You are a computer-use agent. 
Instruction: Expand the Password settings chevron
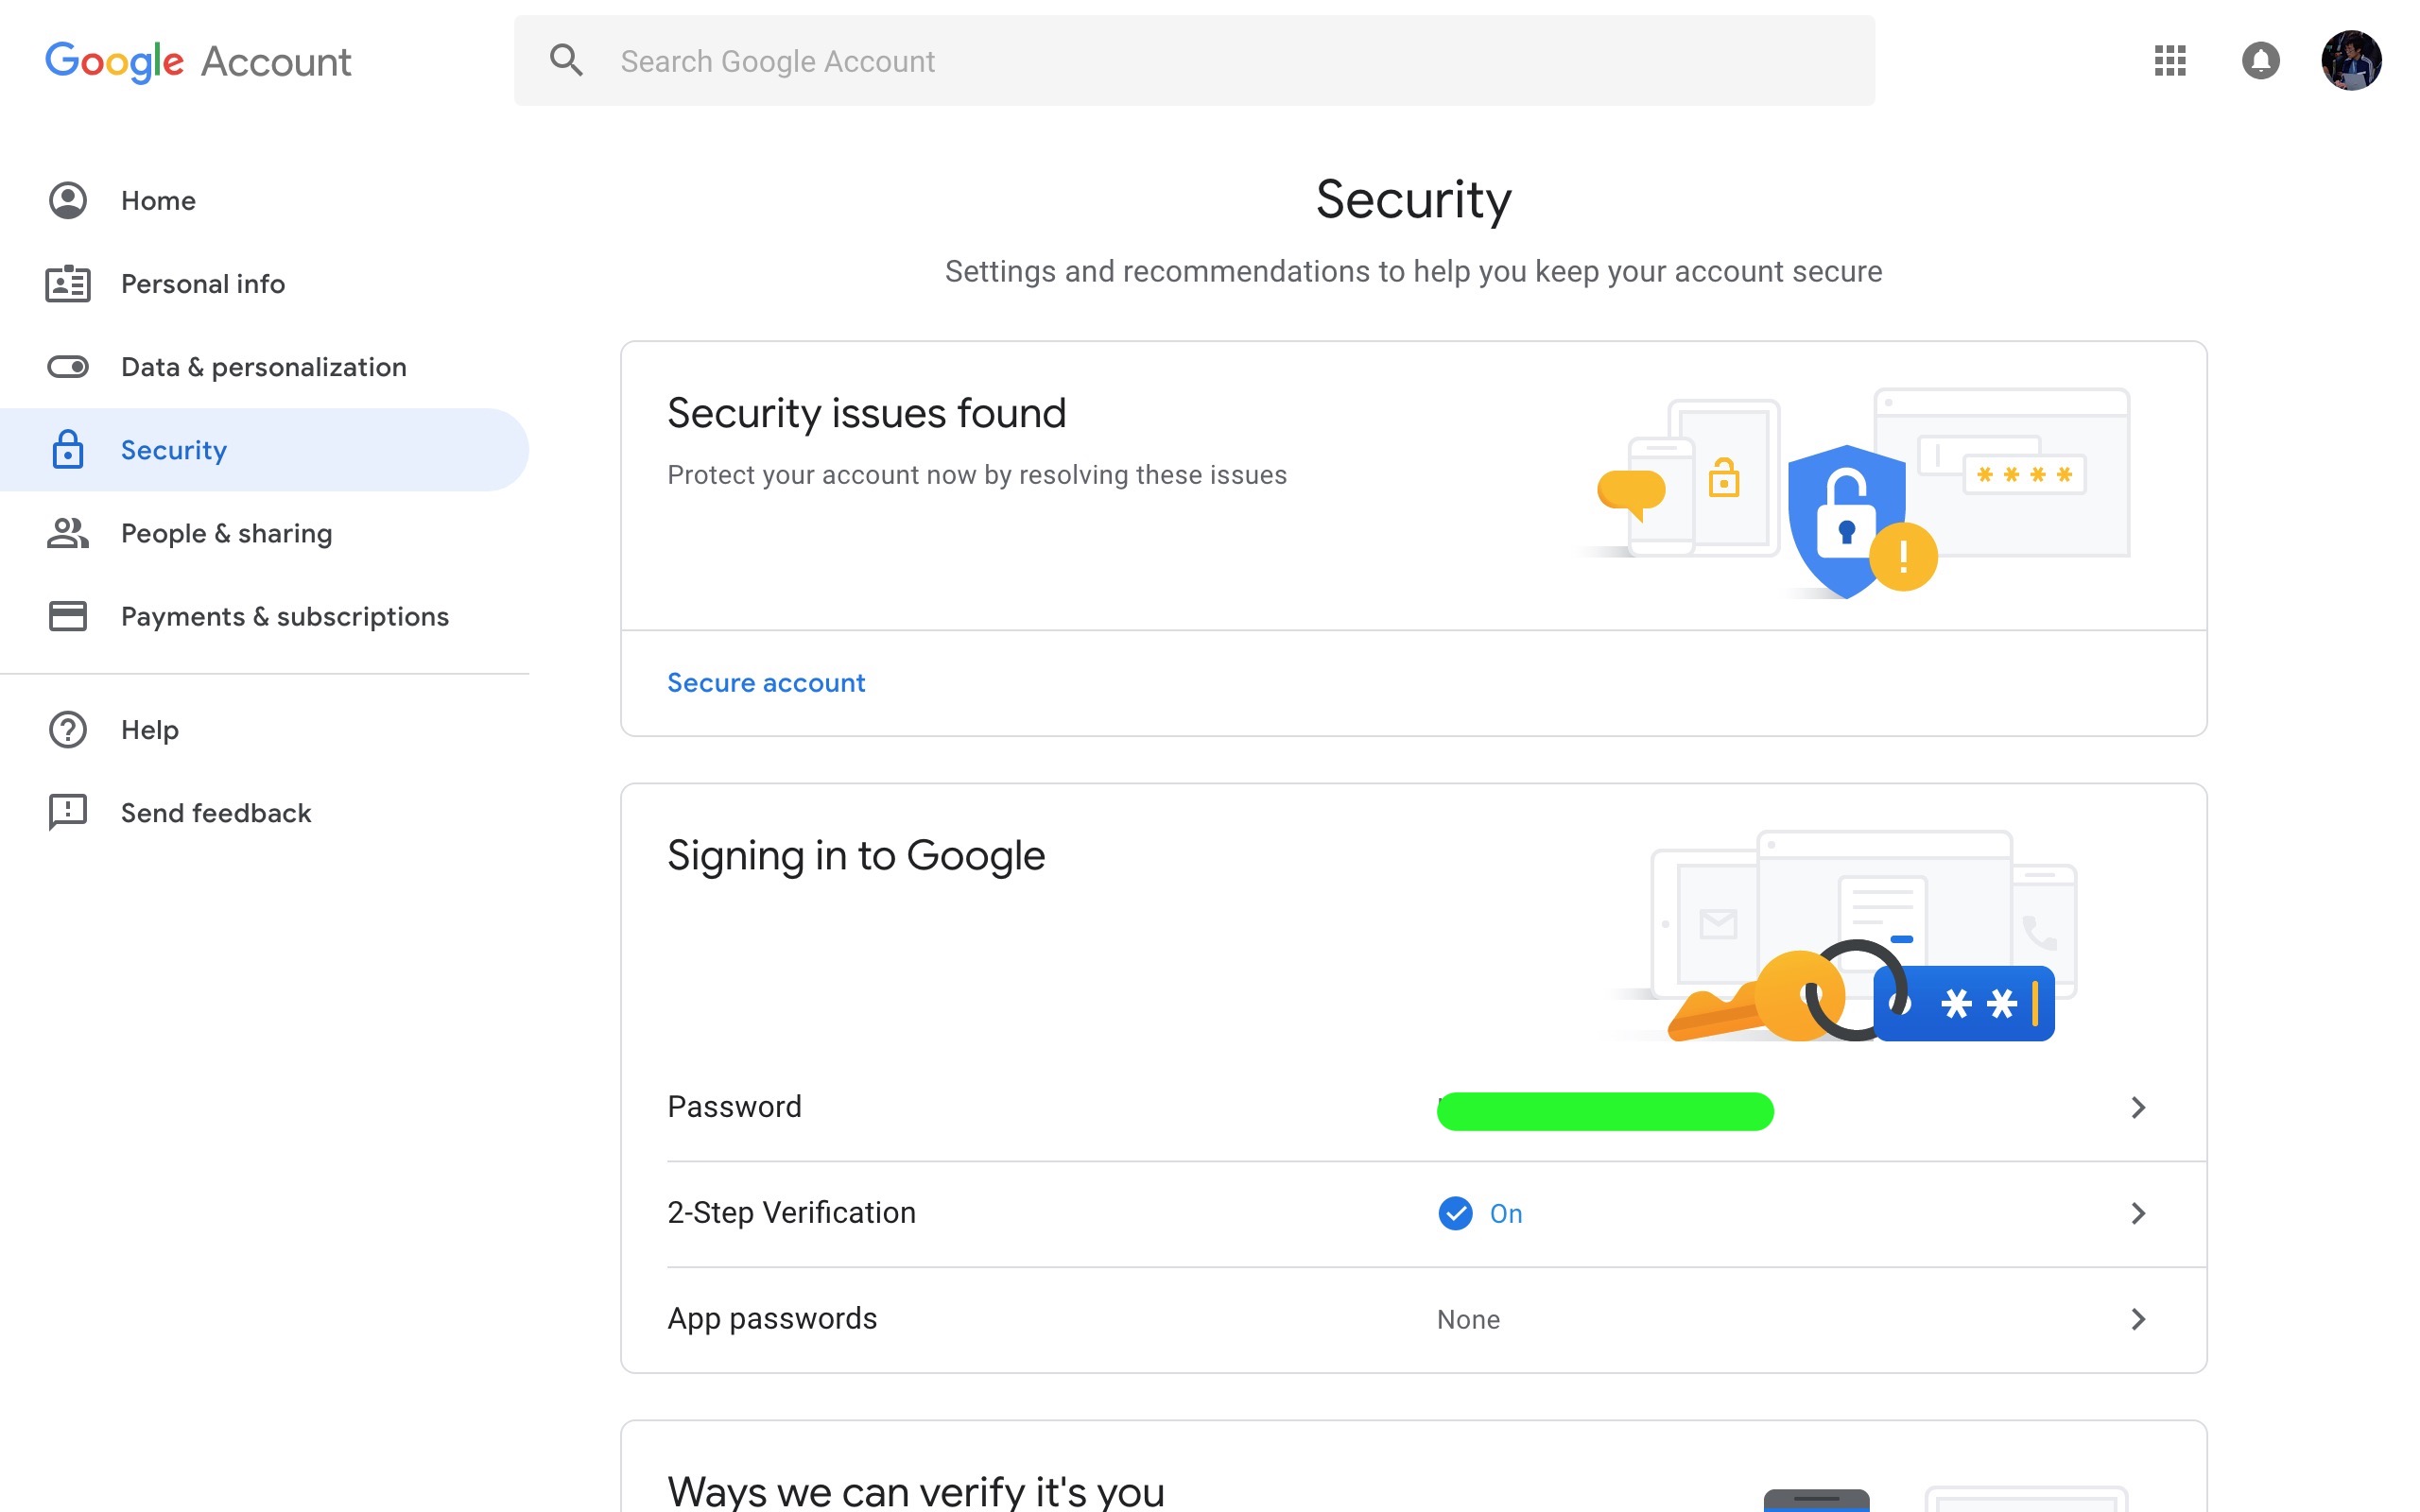pos(2139,1107)
